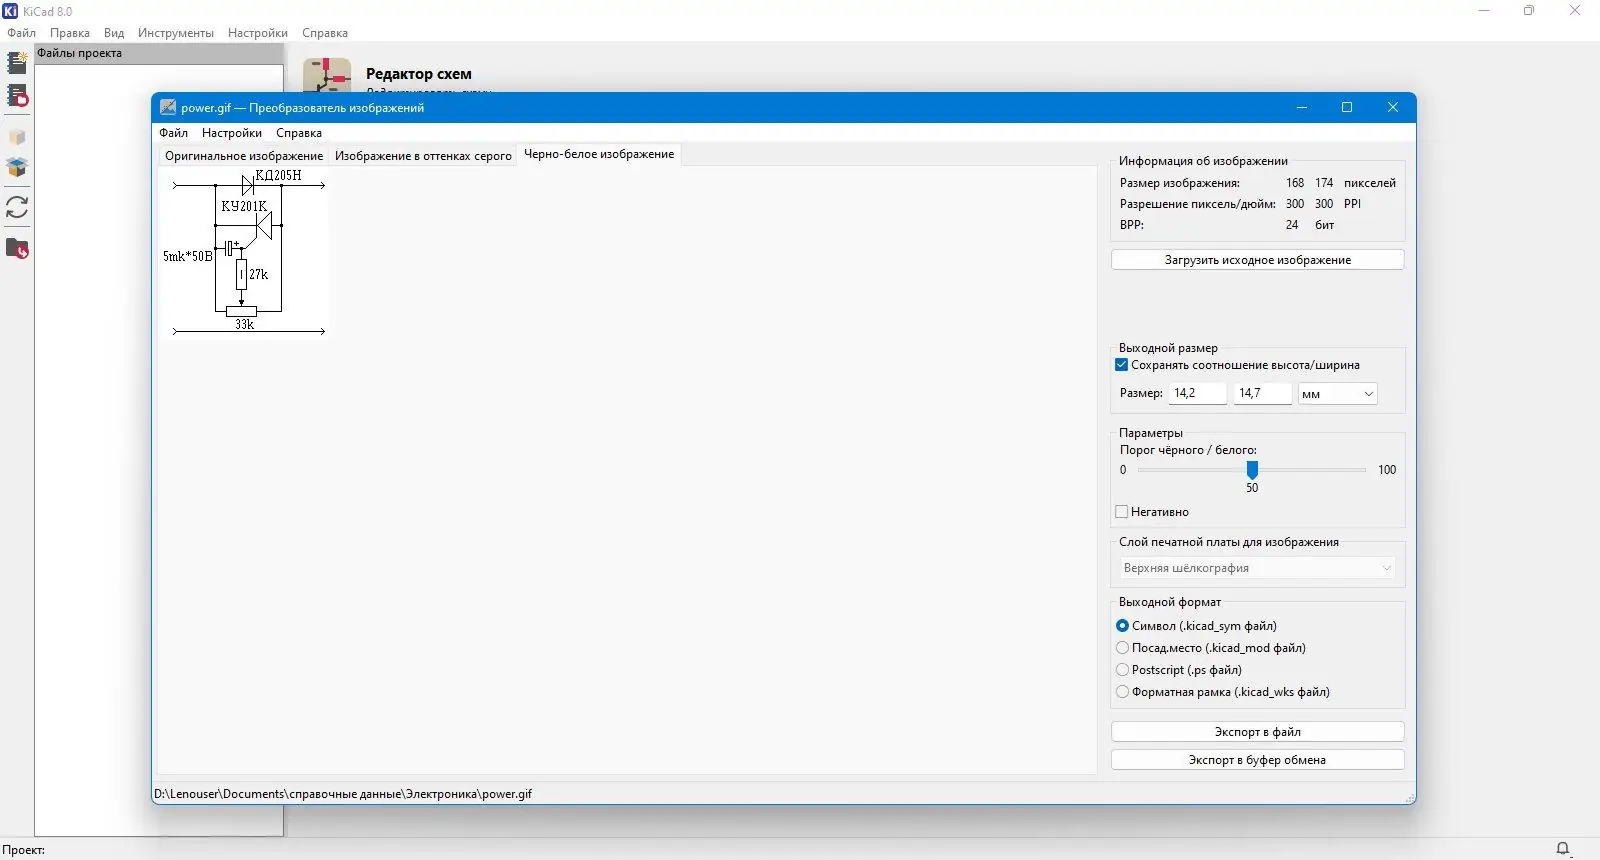1600x860 pixels.
Task: Click the Unarchive Project open-box icon
Action: point(17,167)
